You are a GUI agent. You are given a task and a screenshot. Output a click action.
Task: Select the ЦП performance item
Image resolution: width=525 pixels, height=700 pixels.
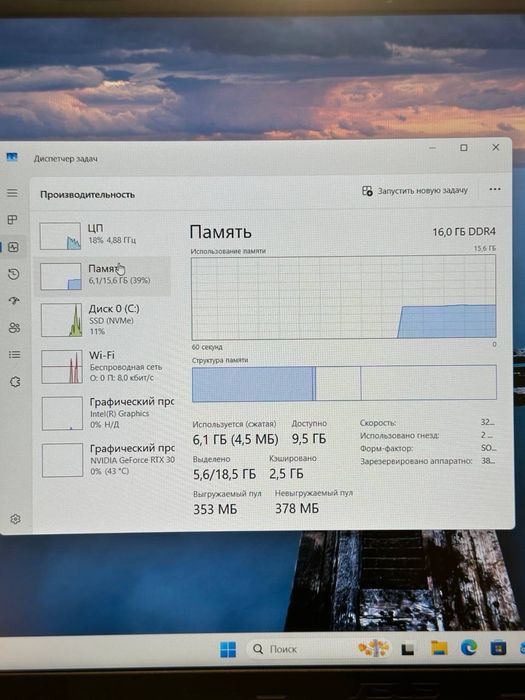[103, 236]
